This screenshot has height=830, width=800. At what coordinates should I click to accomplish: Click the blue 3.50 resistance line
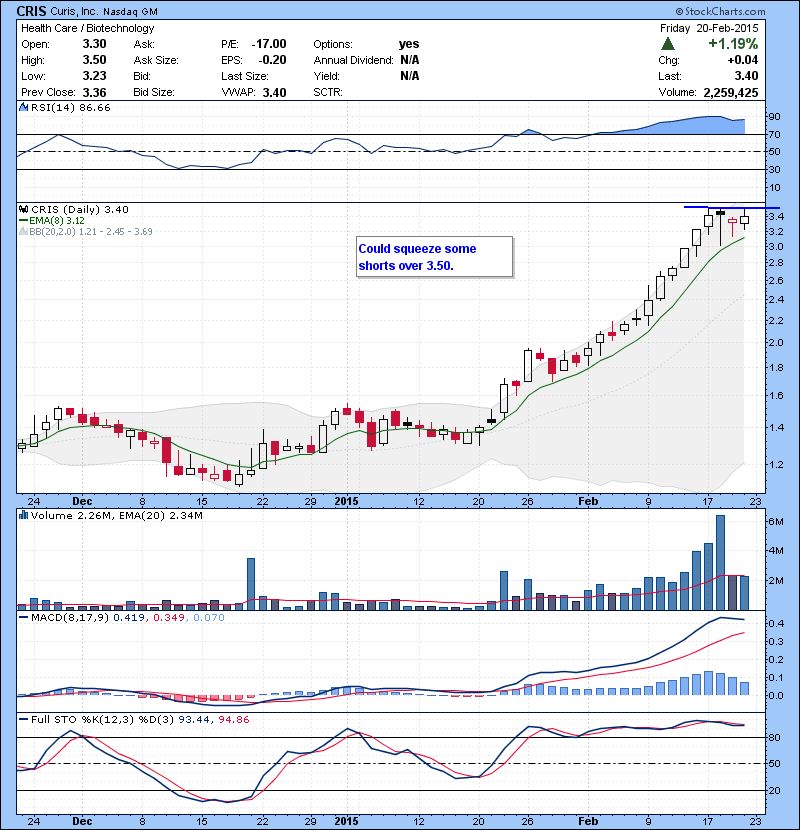point(732,208)
